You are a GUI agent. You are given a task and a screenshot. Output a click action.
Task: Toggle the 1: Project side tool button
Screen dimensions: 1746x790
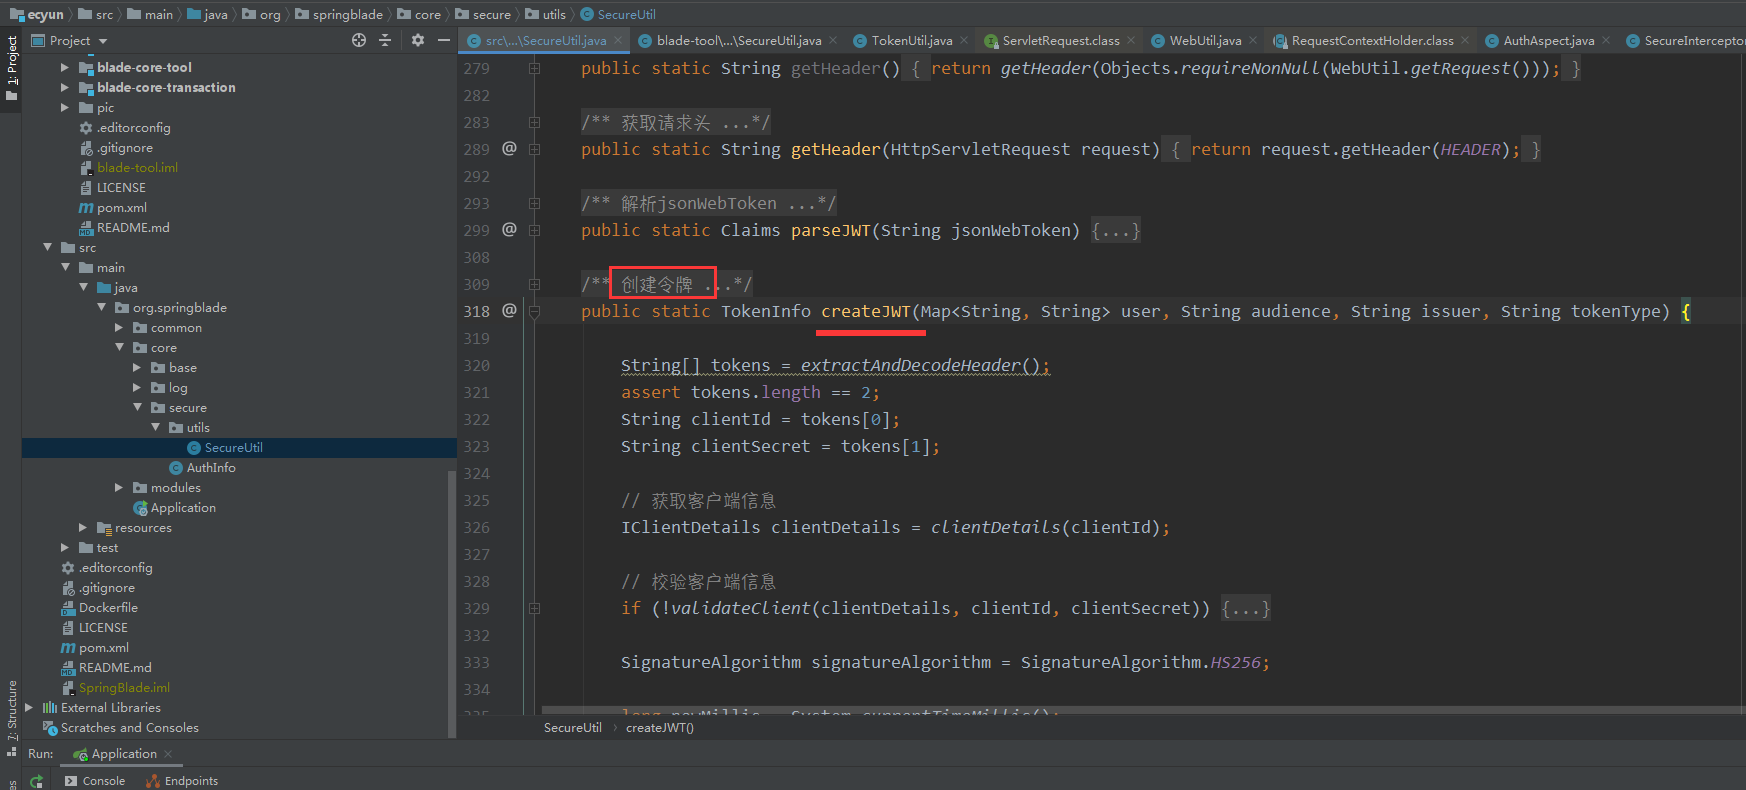12,68
